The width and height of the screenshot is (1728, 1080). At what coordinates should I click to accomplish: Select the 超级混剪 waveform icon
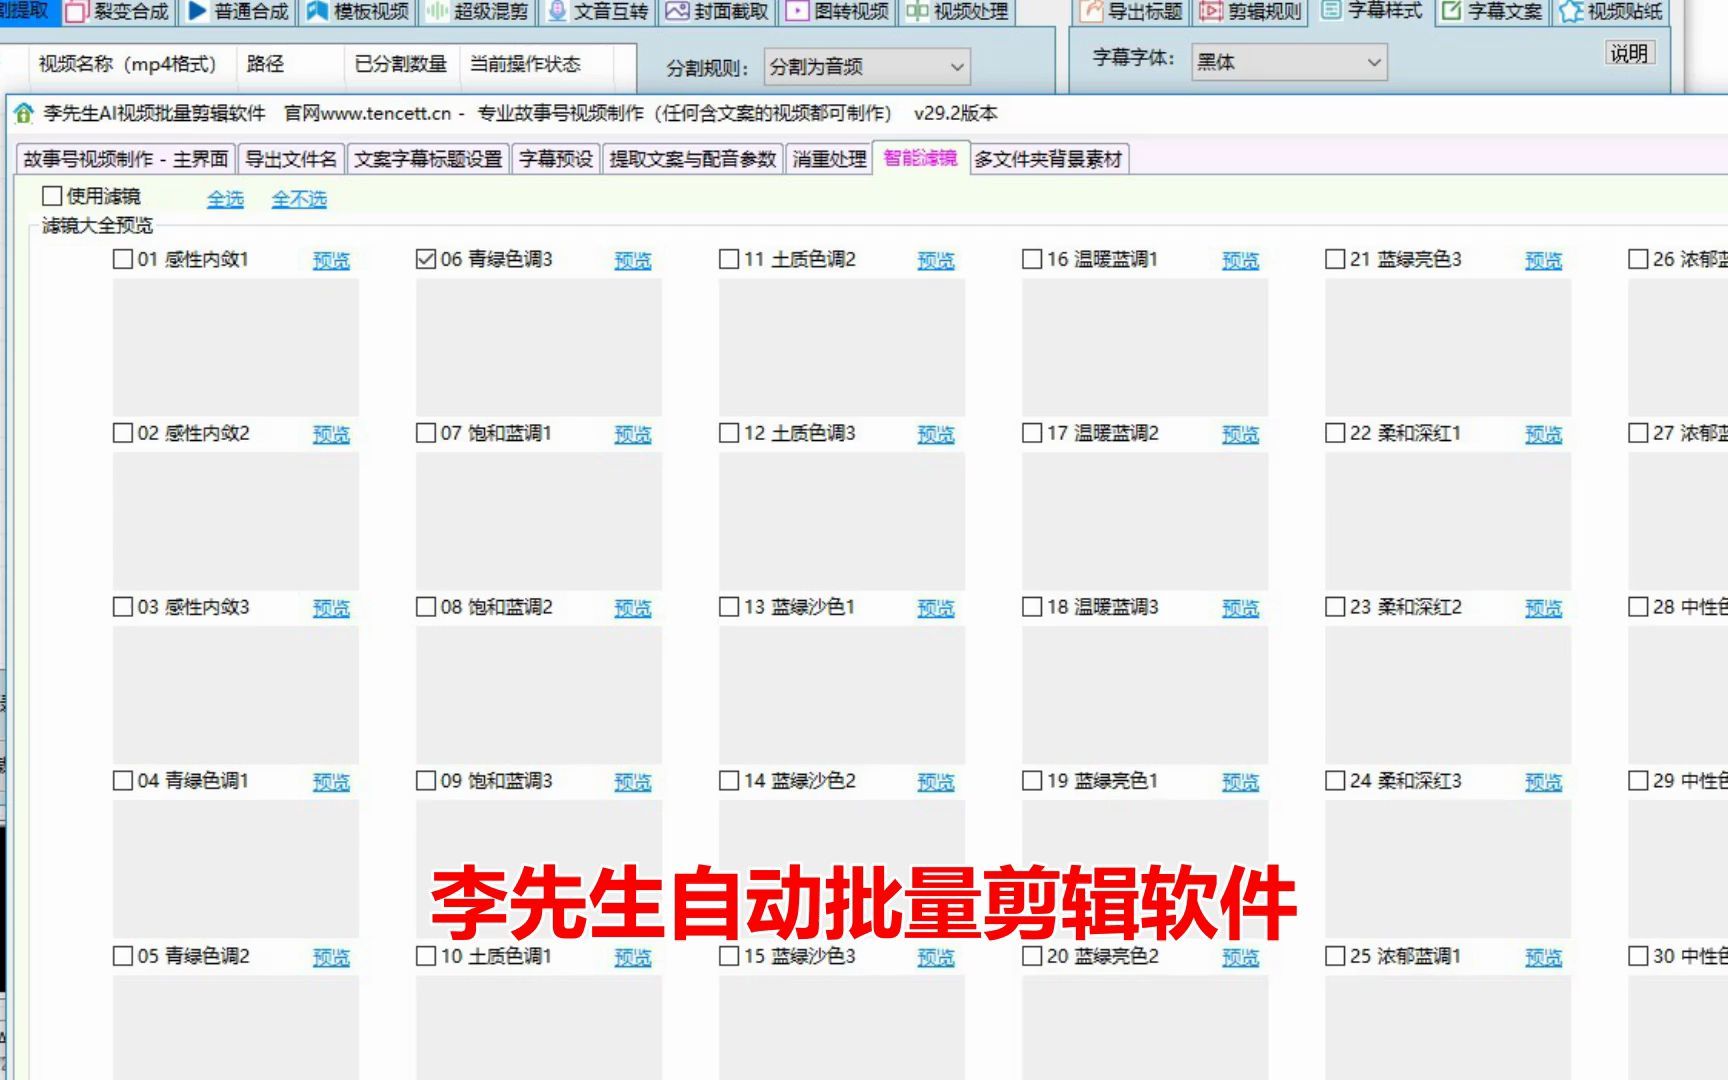tap(436, 11)
